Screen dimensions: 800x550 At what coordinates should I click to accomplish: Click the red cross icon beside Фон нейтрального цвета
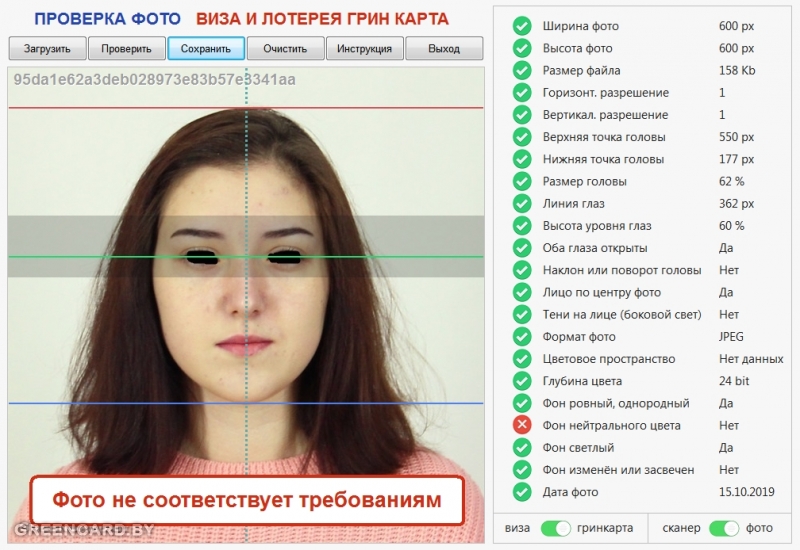[522, 425]
